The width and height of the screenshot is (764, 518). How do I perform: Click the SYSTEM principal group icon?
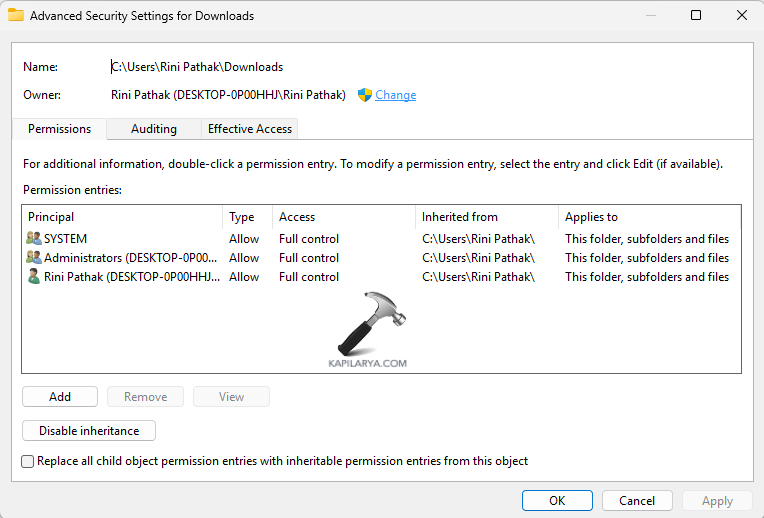click(x=34, y=239)
